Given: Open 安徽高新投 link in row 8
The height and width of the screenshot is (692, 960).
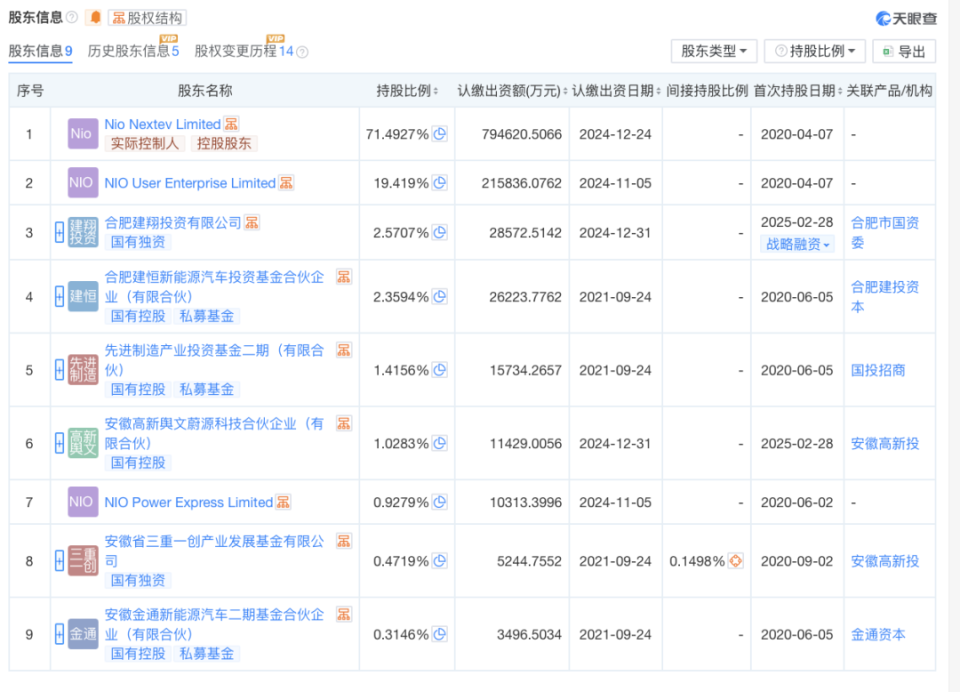Looking at the screenshot, I should [885, 562].
